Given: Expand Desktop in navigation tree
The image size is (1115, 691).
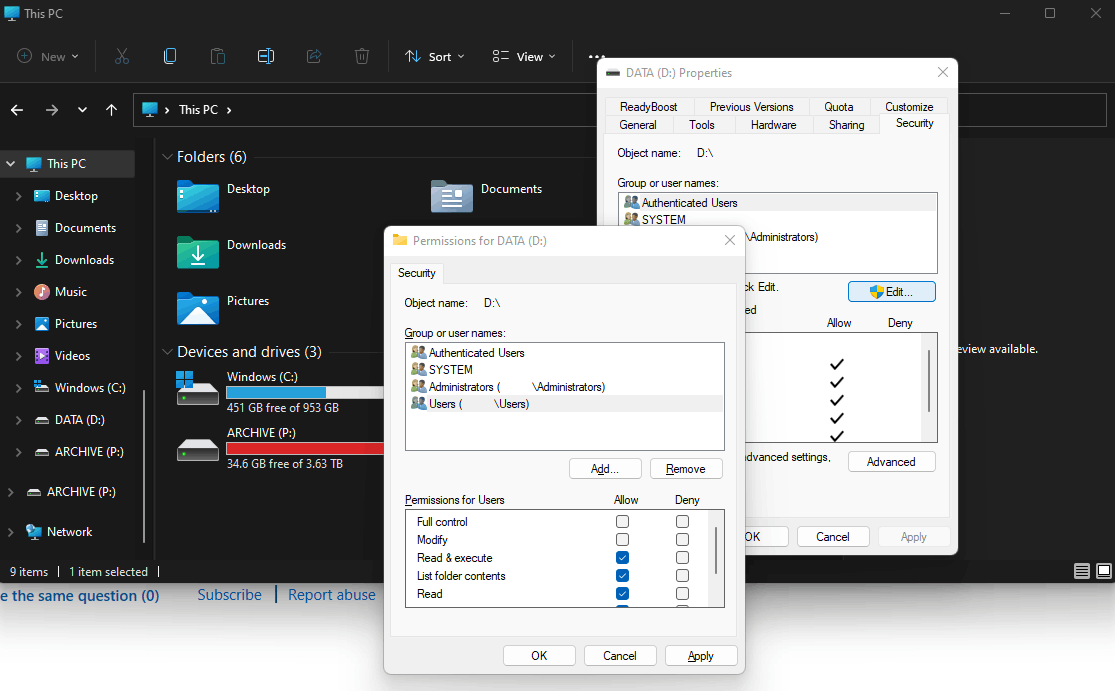Looking at the screenshot, I should coord(18,196).
